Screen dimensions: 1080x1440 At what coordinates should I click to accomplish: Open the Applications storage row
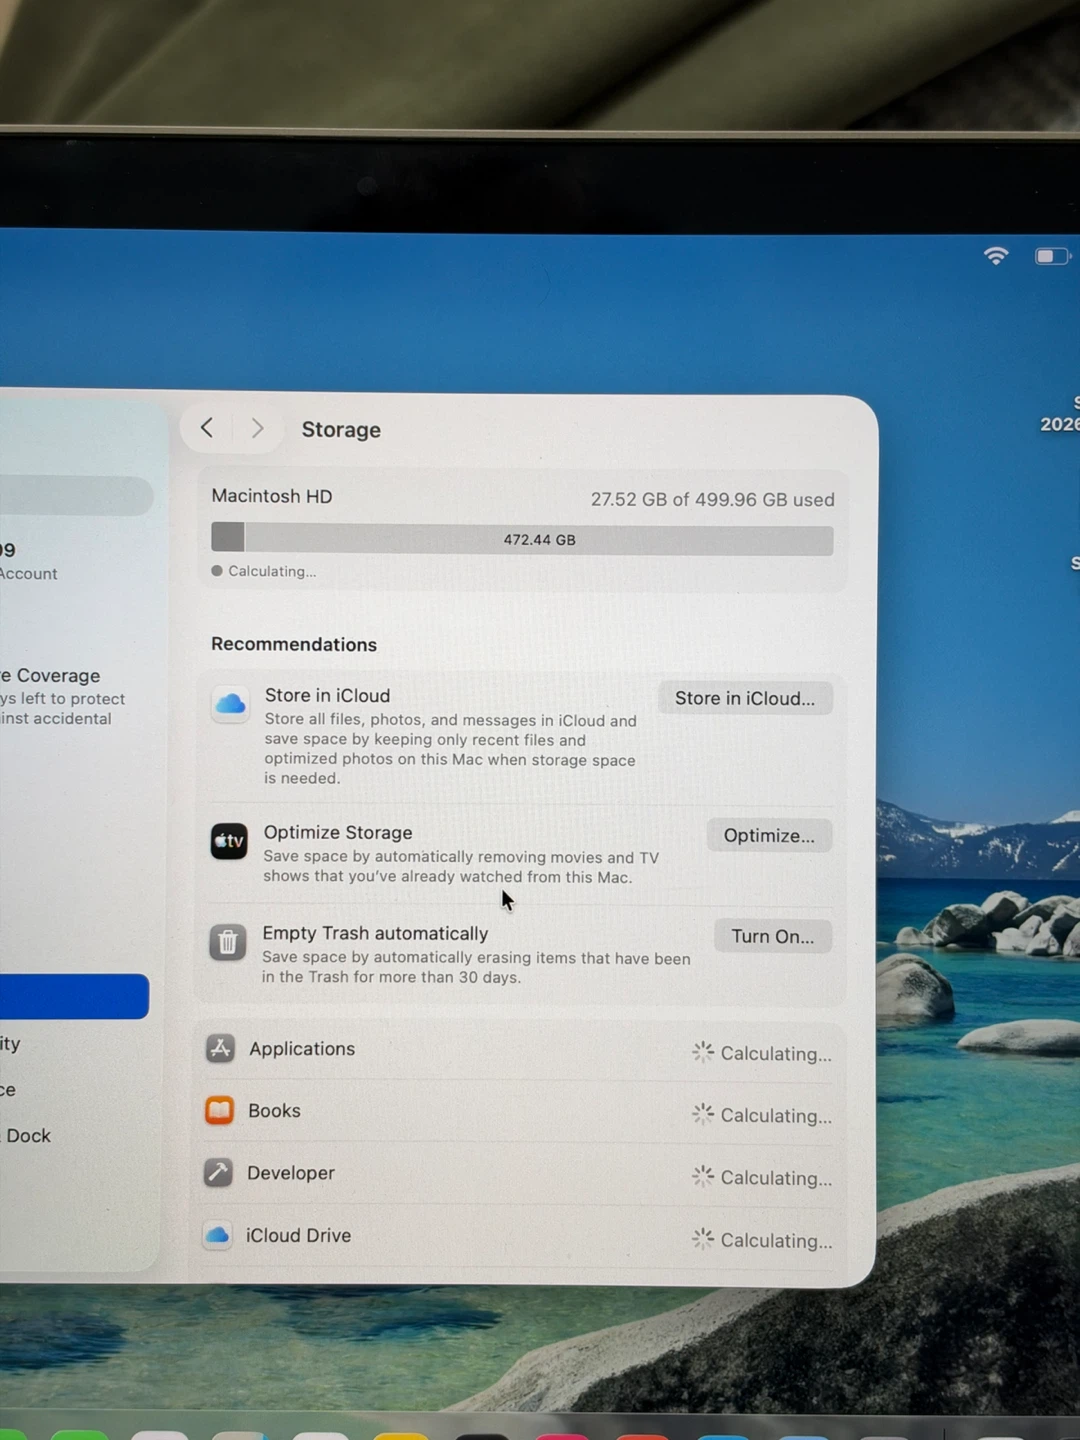coord(519,1050)
